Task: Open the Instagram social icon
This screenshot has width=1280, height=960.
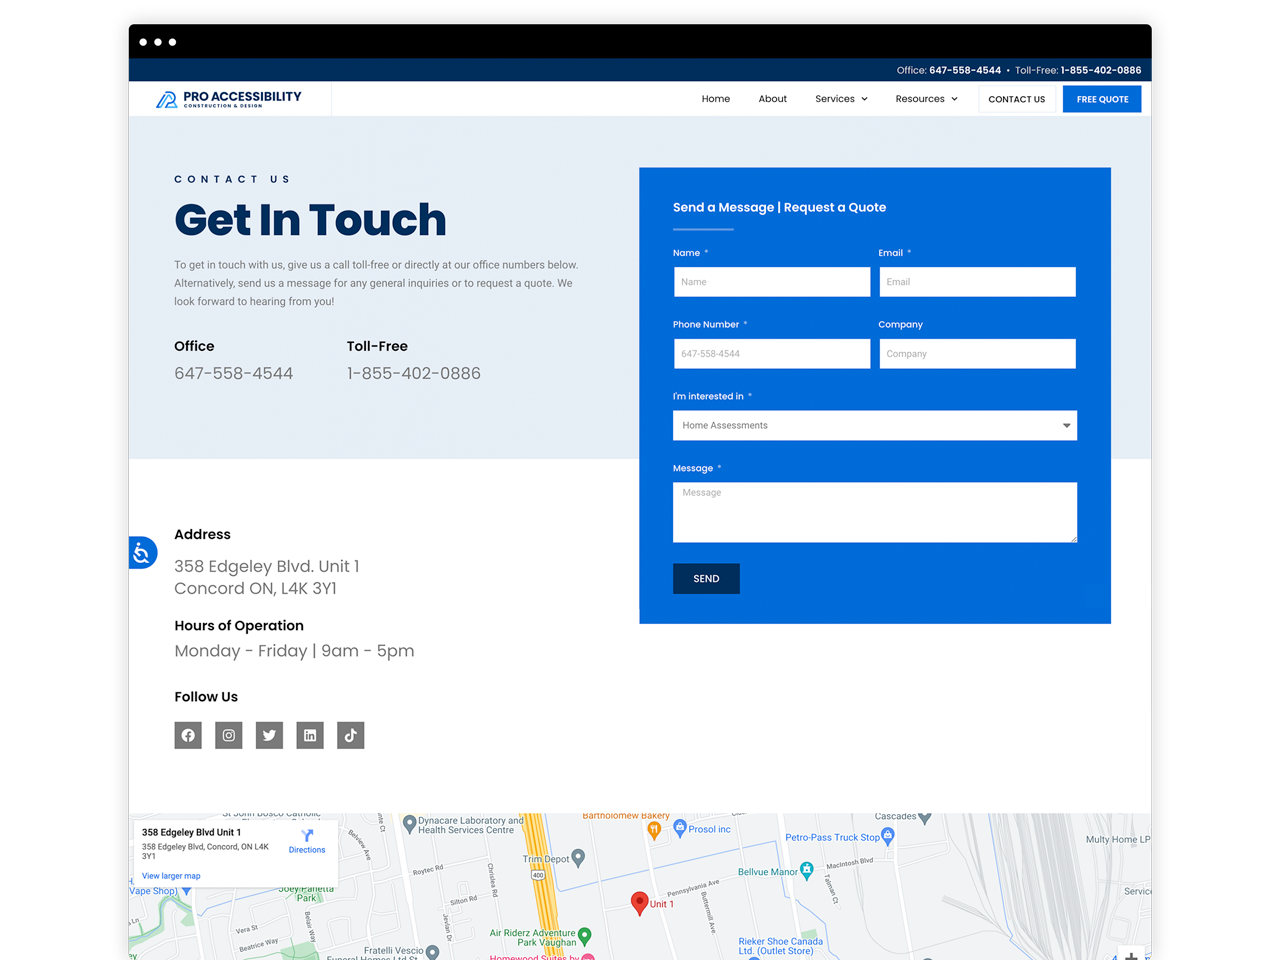Action: pyautogui.click(x=229, y=735)
